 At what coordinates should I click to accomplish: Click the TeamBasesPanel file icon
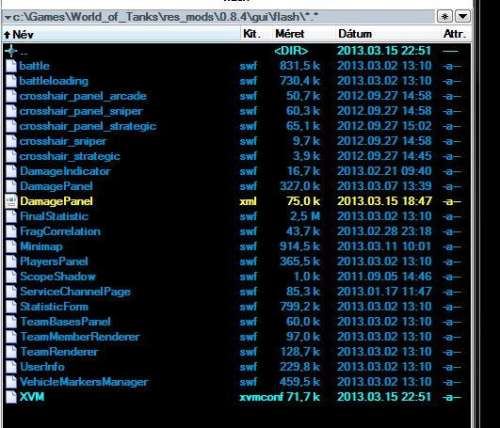coord(11,322)
